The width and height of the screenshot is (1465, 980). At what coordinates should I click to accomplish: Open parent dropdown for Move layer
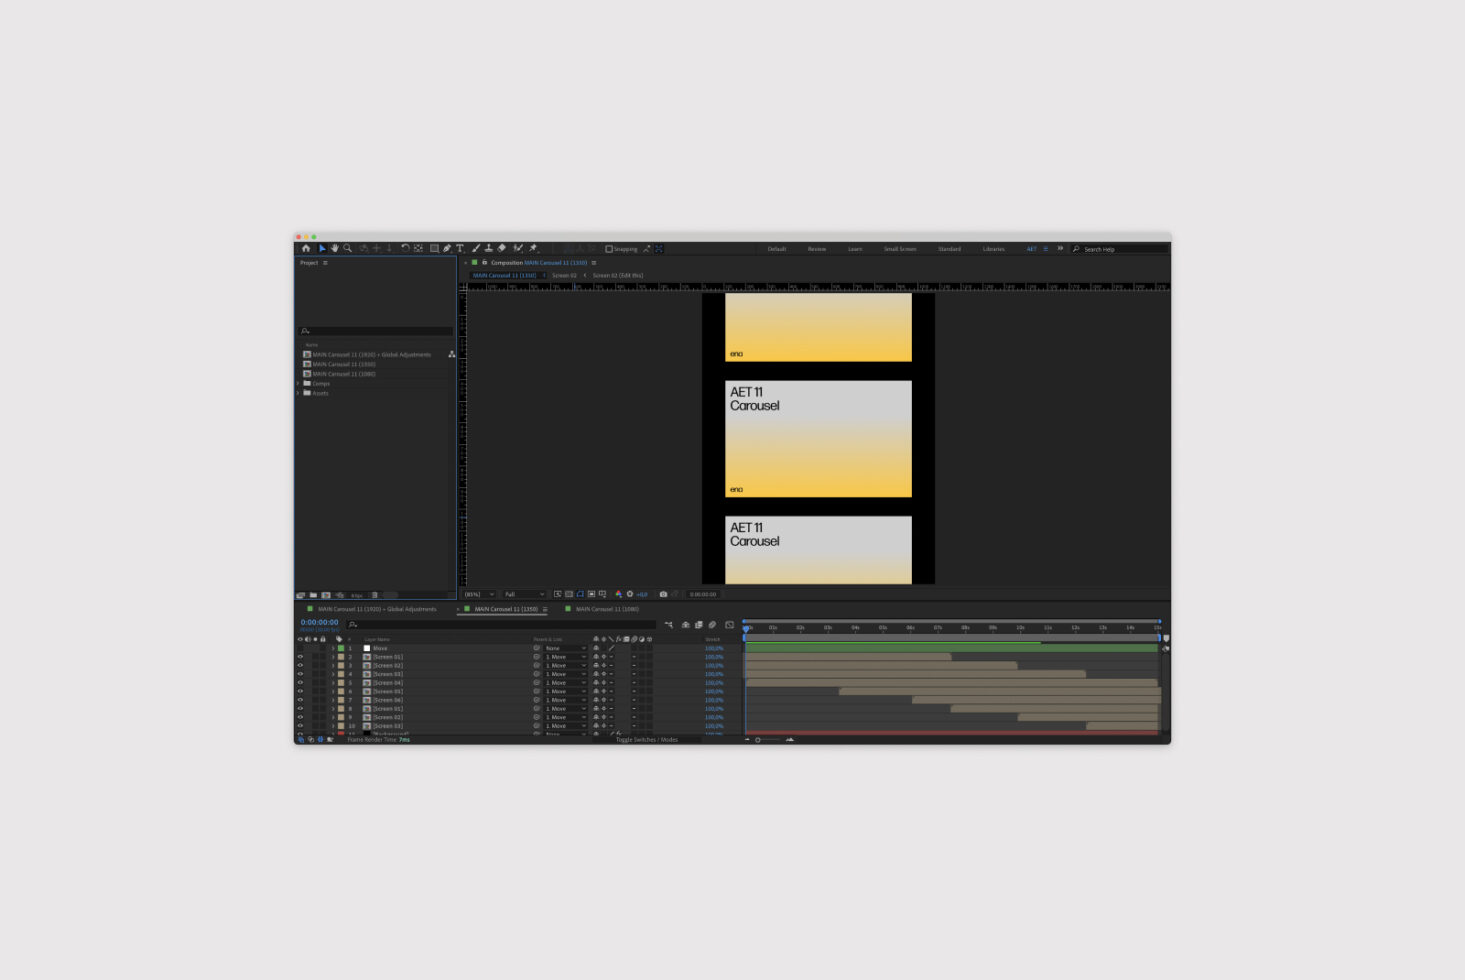click(x=565, y=648)
